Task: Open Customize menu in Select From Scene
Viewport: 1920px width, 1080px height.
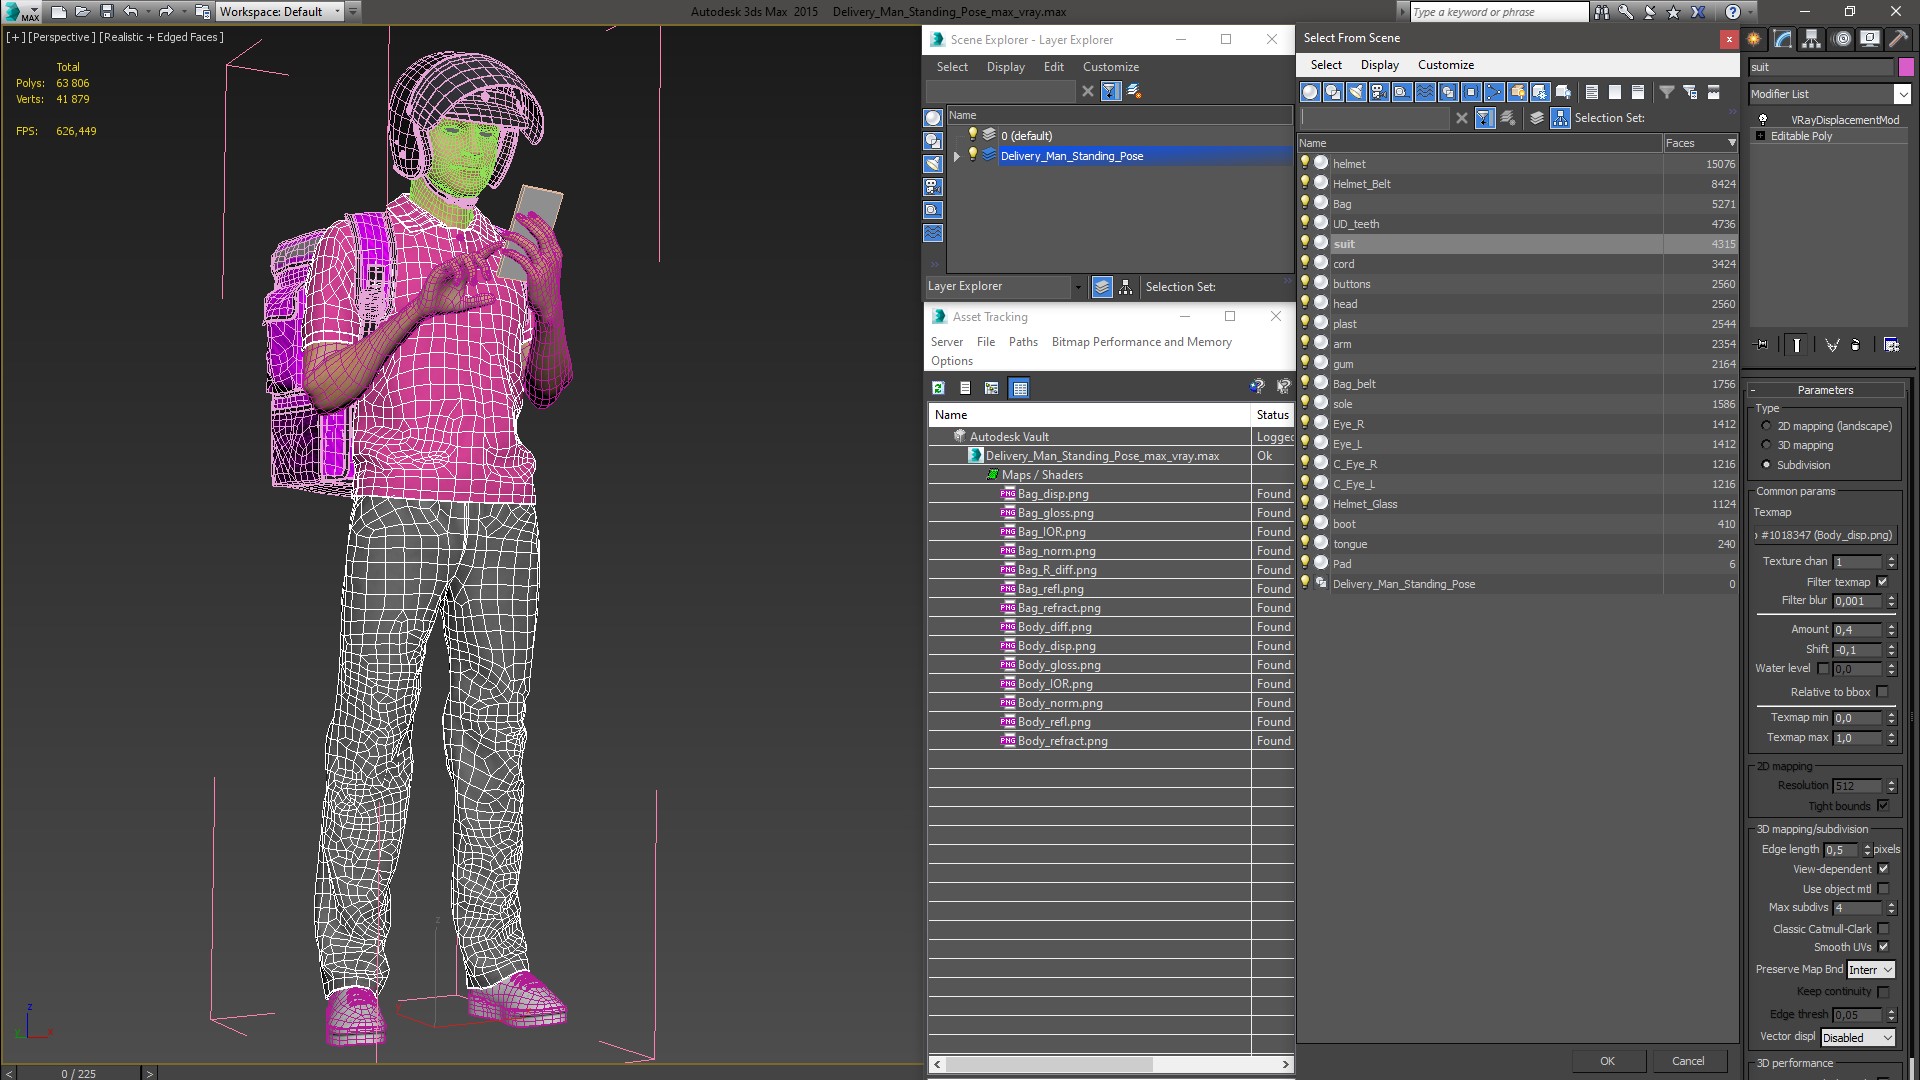Action: pos(1445,65)
